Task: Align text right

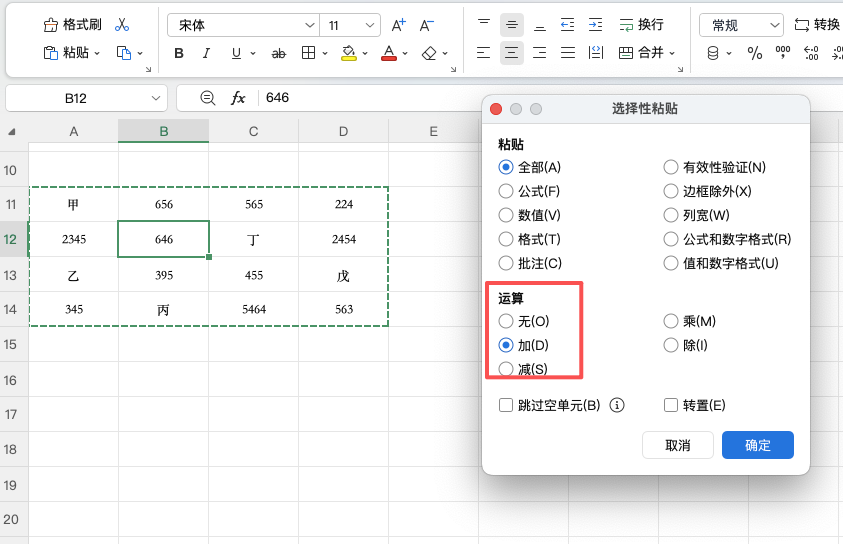Action: (539, 53)
